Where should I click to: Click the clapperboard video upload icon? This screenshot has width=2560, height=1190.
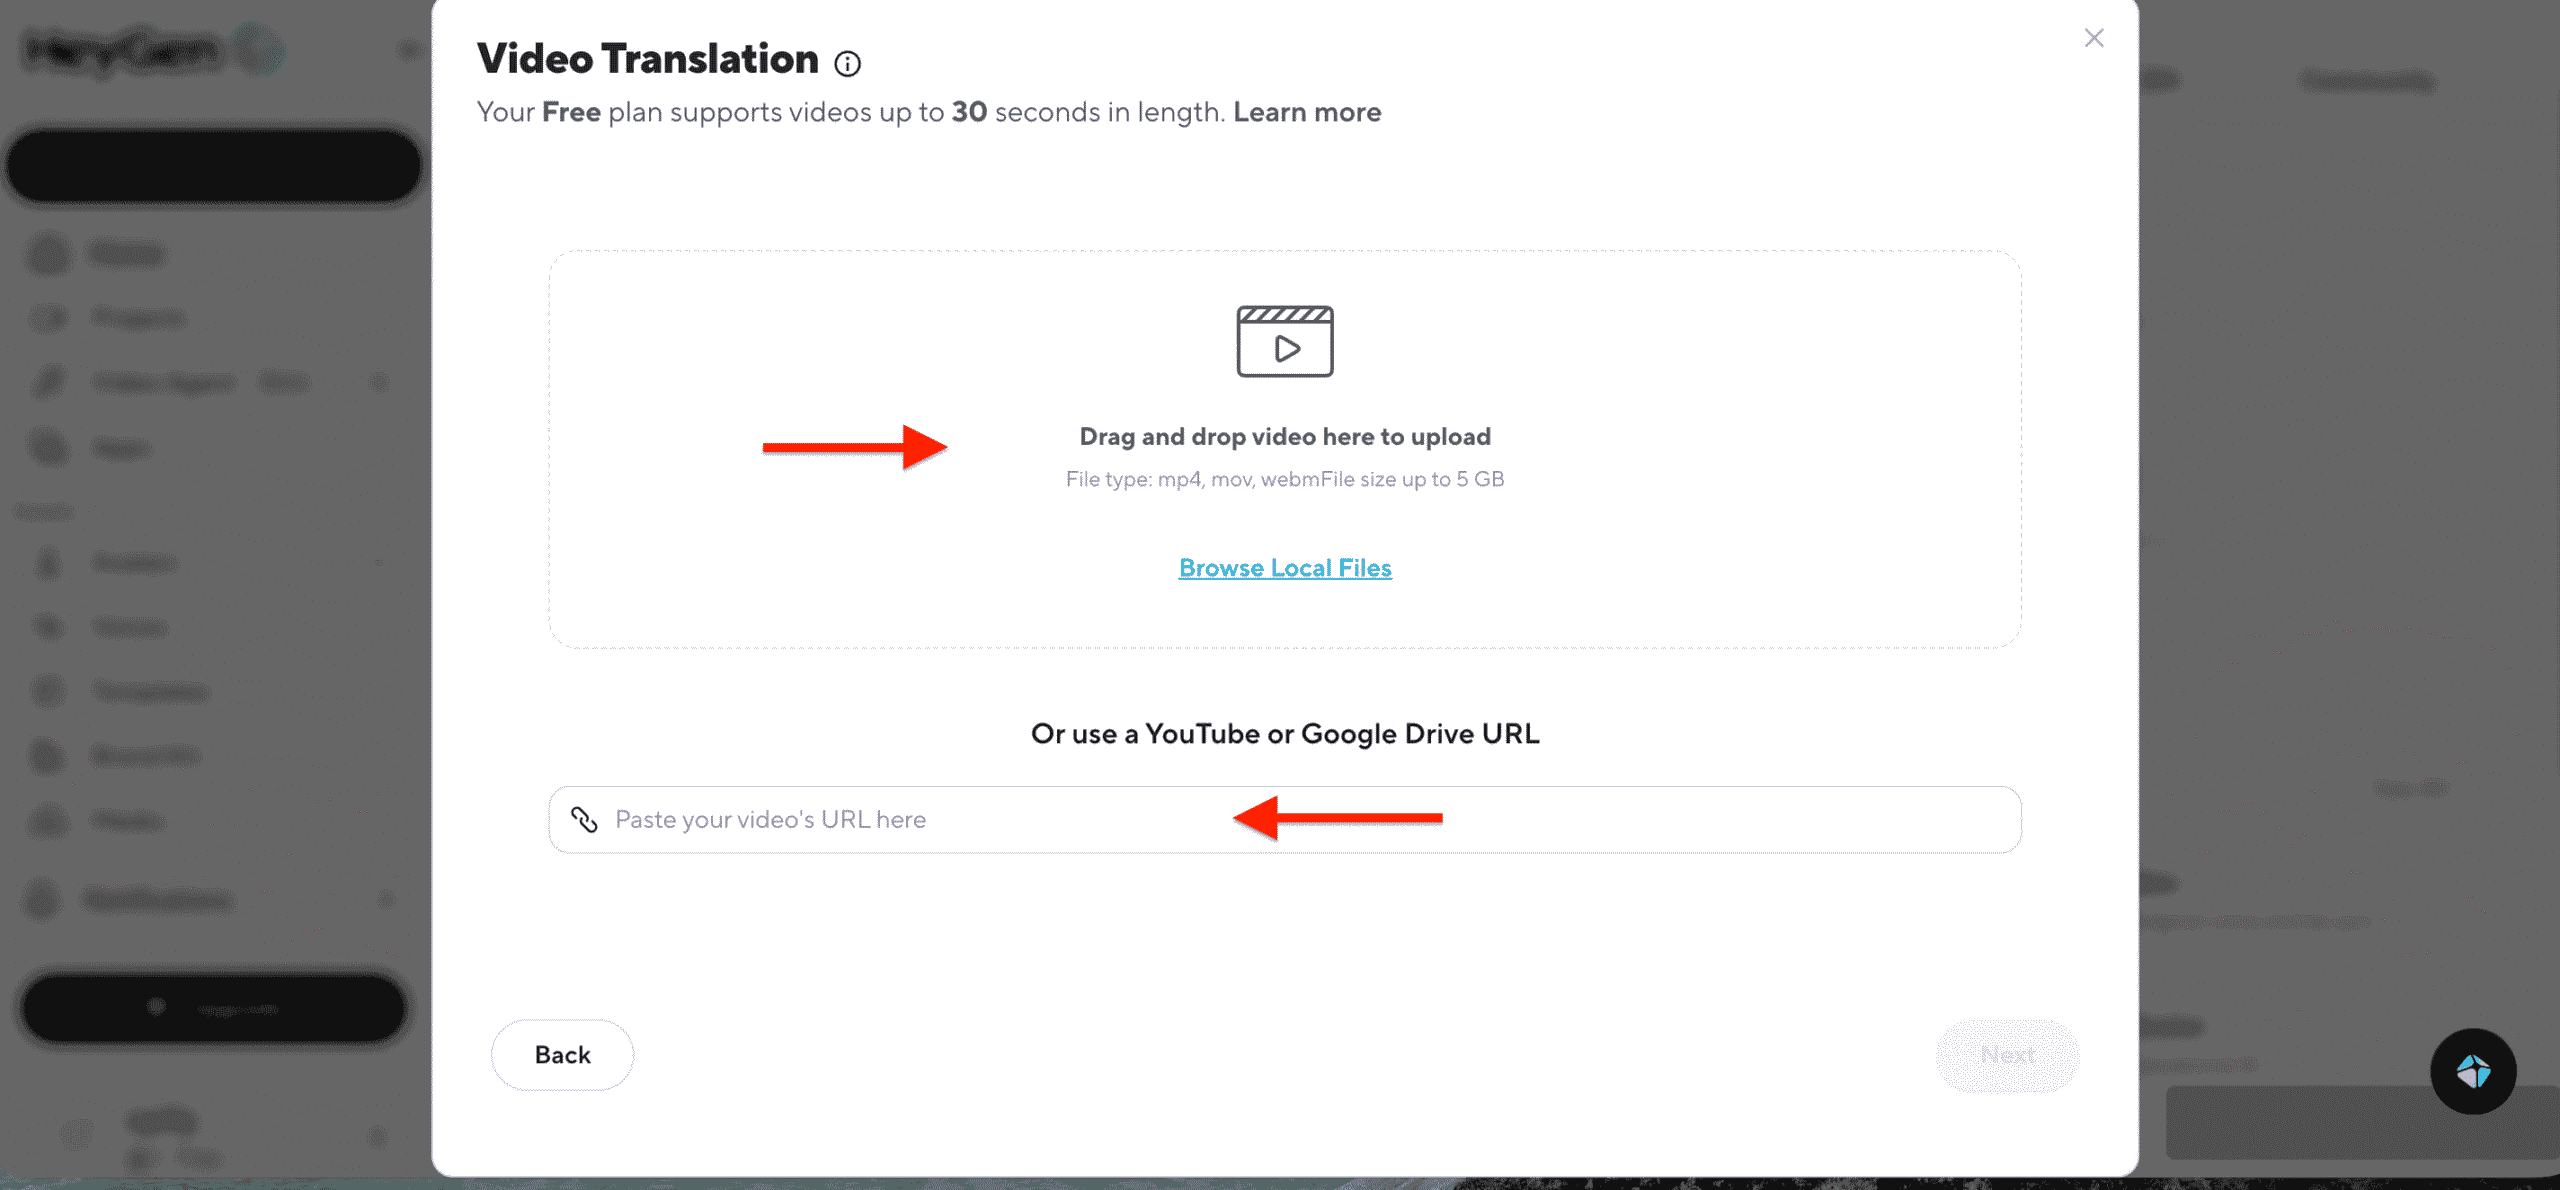1284,341
